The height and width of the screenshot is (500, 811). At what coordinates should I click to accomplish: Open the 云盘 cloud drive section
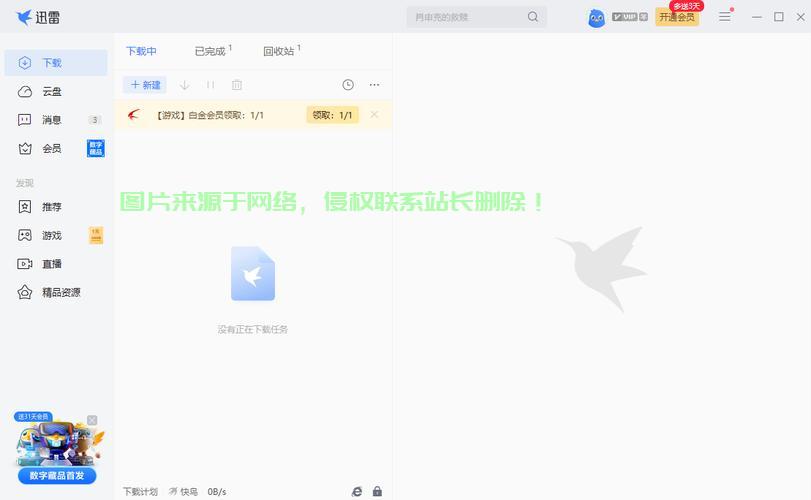click(56, 92)
